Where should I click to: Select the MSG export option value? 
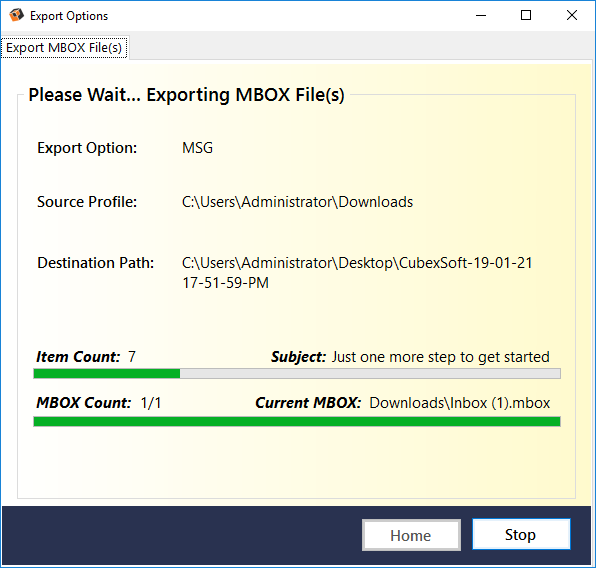pyautogui.click(x=197, y=148)
